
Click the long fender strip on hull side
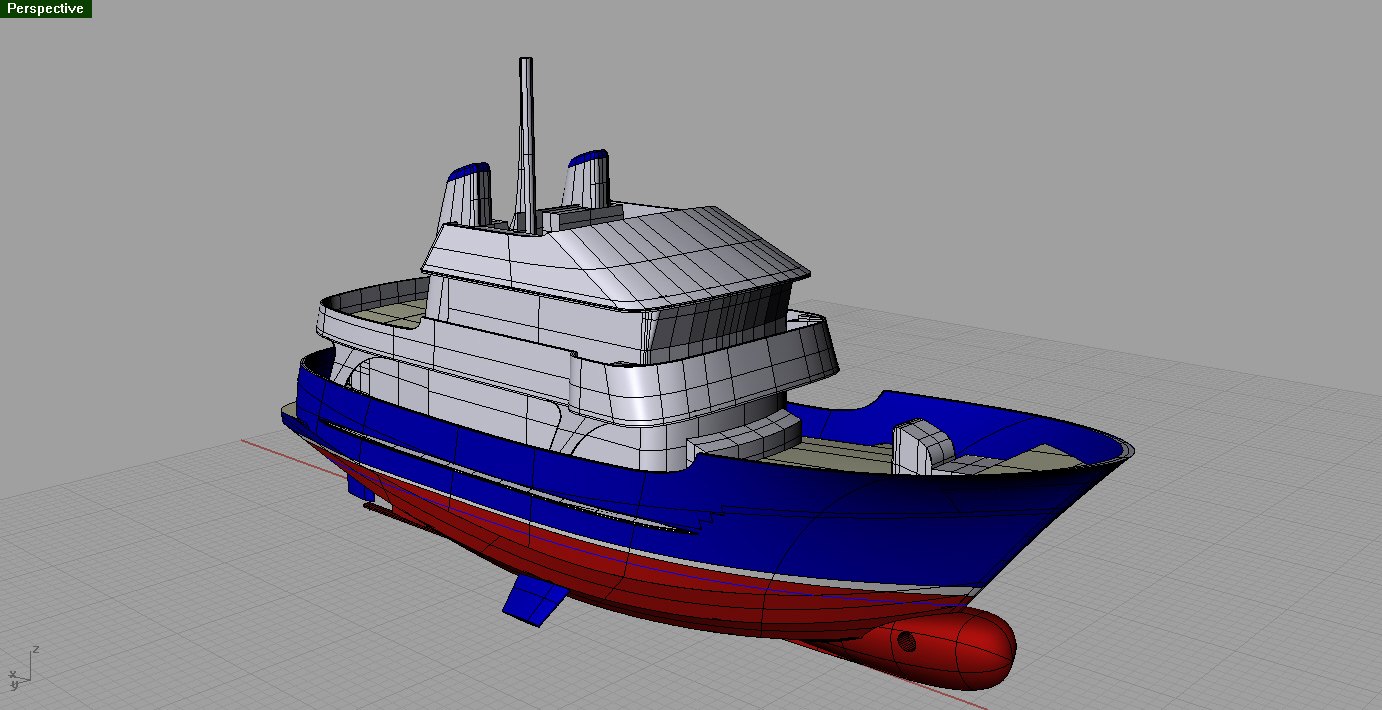(520, 490)
